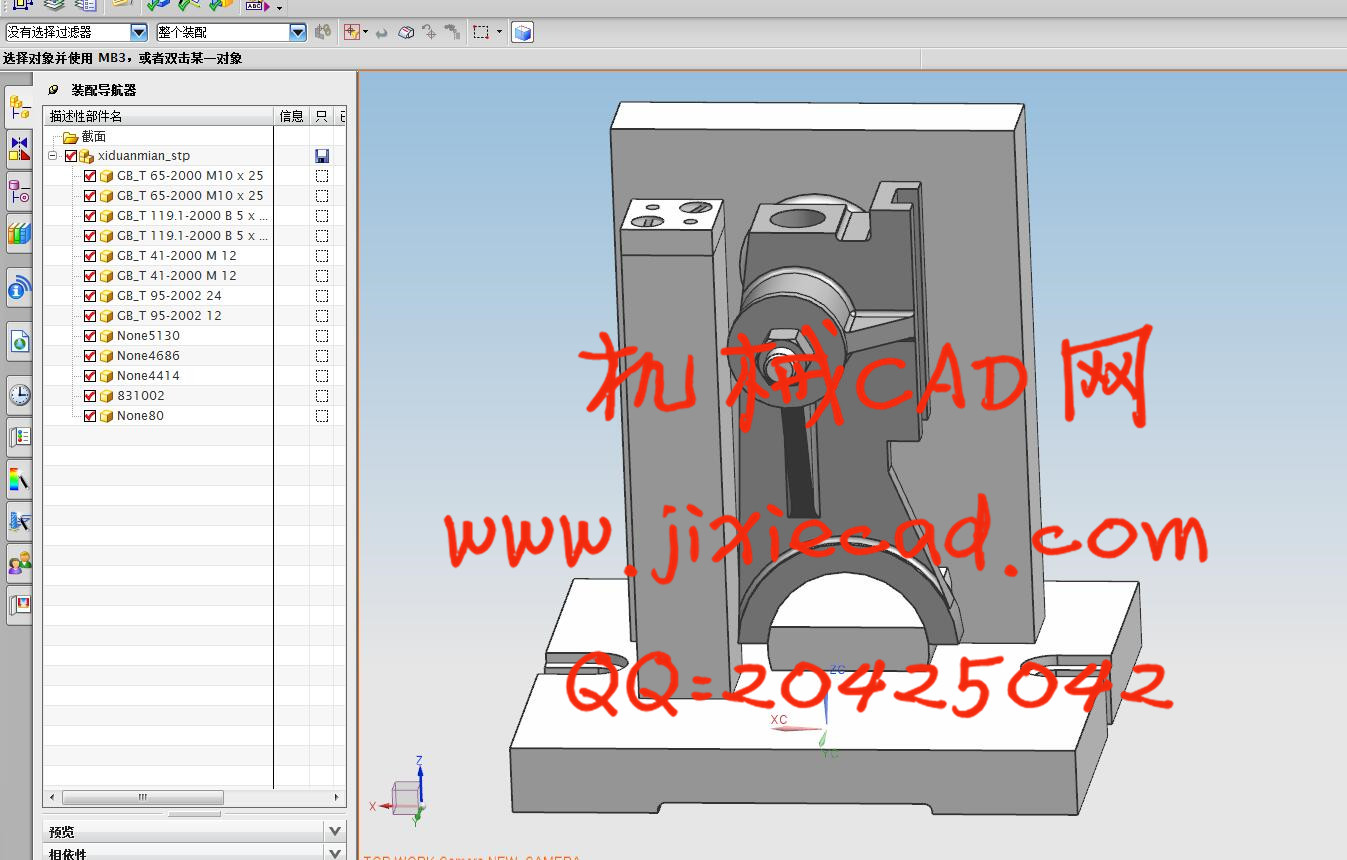Select the xiduanmian_stp root assembly label
This screenshot has height=860, width=1347.
coord(144,156)
